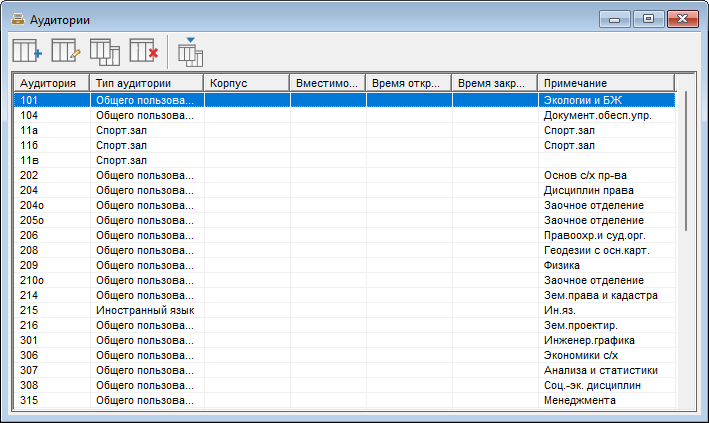The image size is (709, 423).
Task: Click the Корпус column header
Action: pyautogui.click(x=247, y=83)
